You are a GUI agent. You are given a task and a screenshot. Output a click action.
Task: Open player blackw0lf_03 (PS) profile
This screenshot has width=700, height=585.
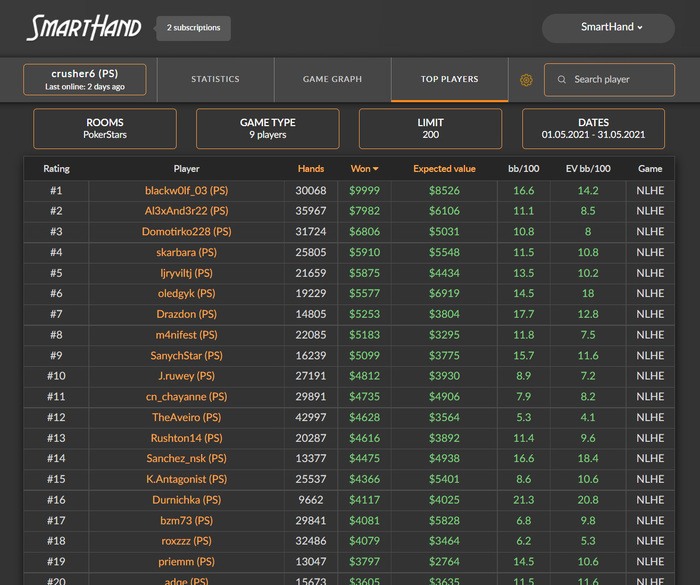tap(187, 191)
